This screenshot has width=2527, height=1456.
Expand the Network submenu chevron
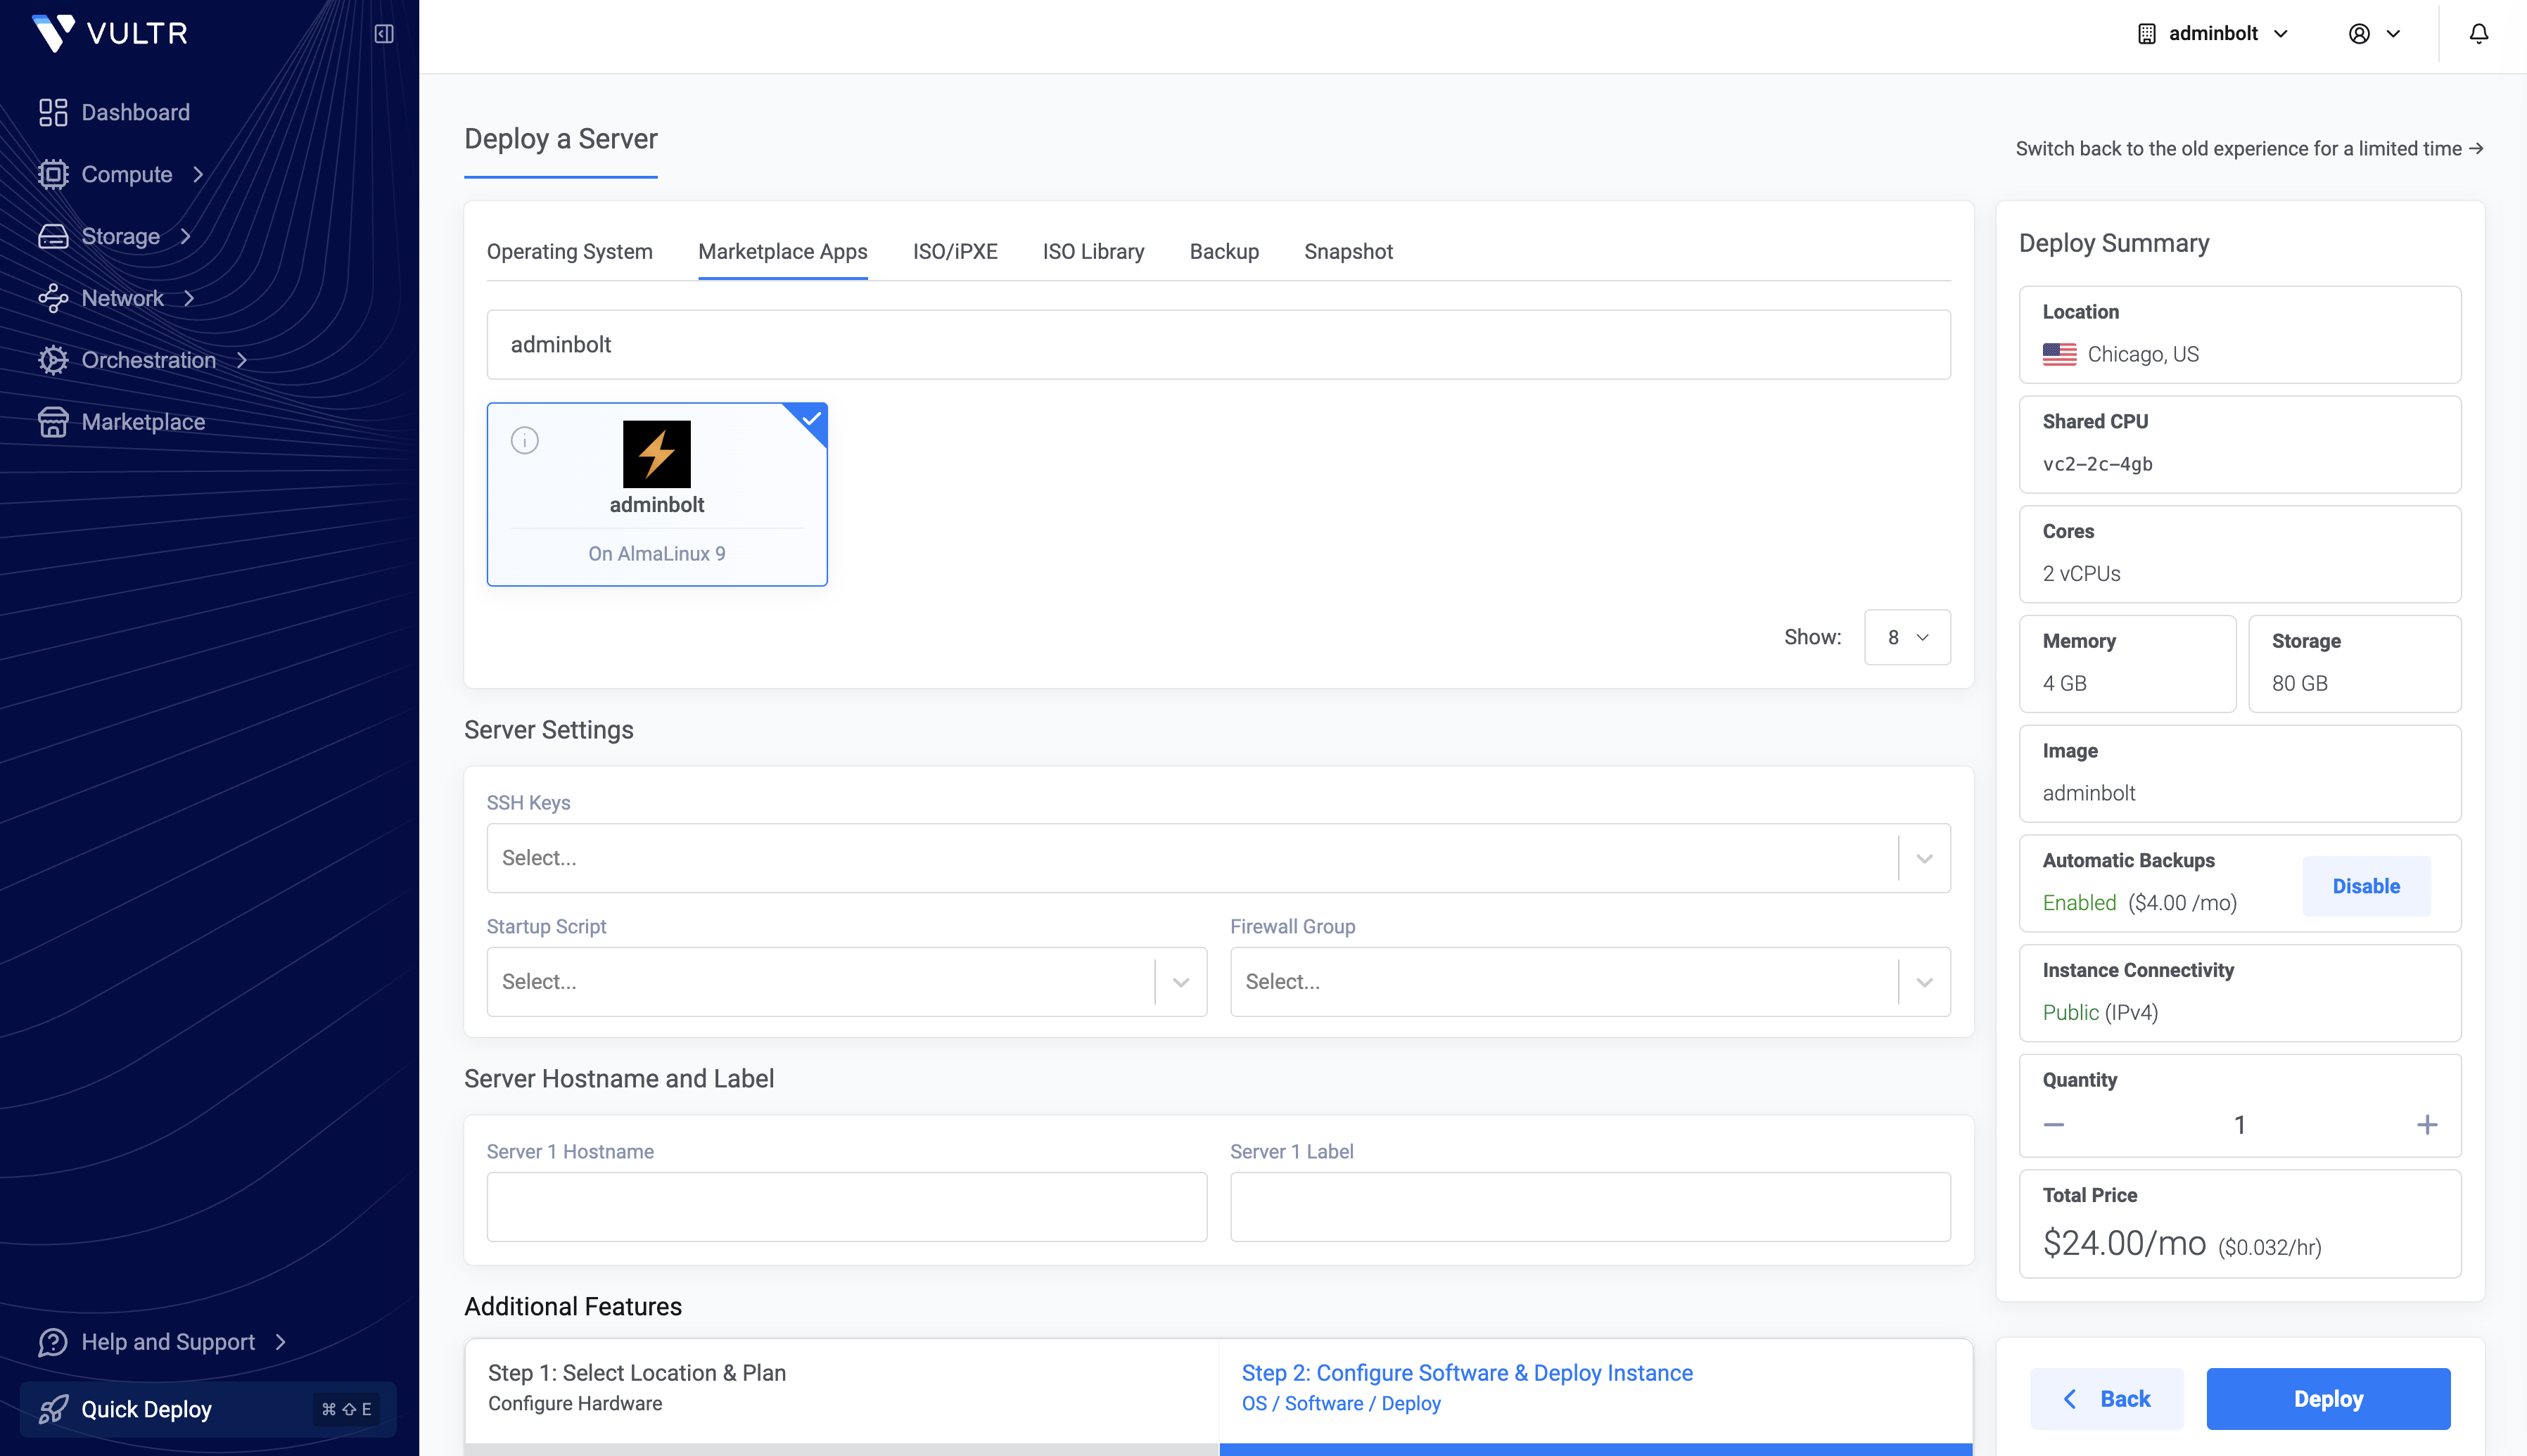point(189,298)
